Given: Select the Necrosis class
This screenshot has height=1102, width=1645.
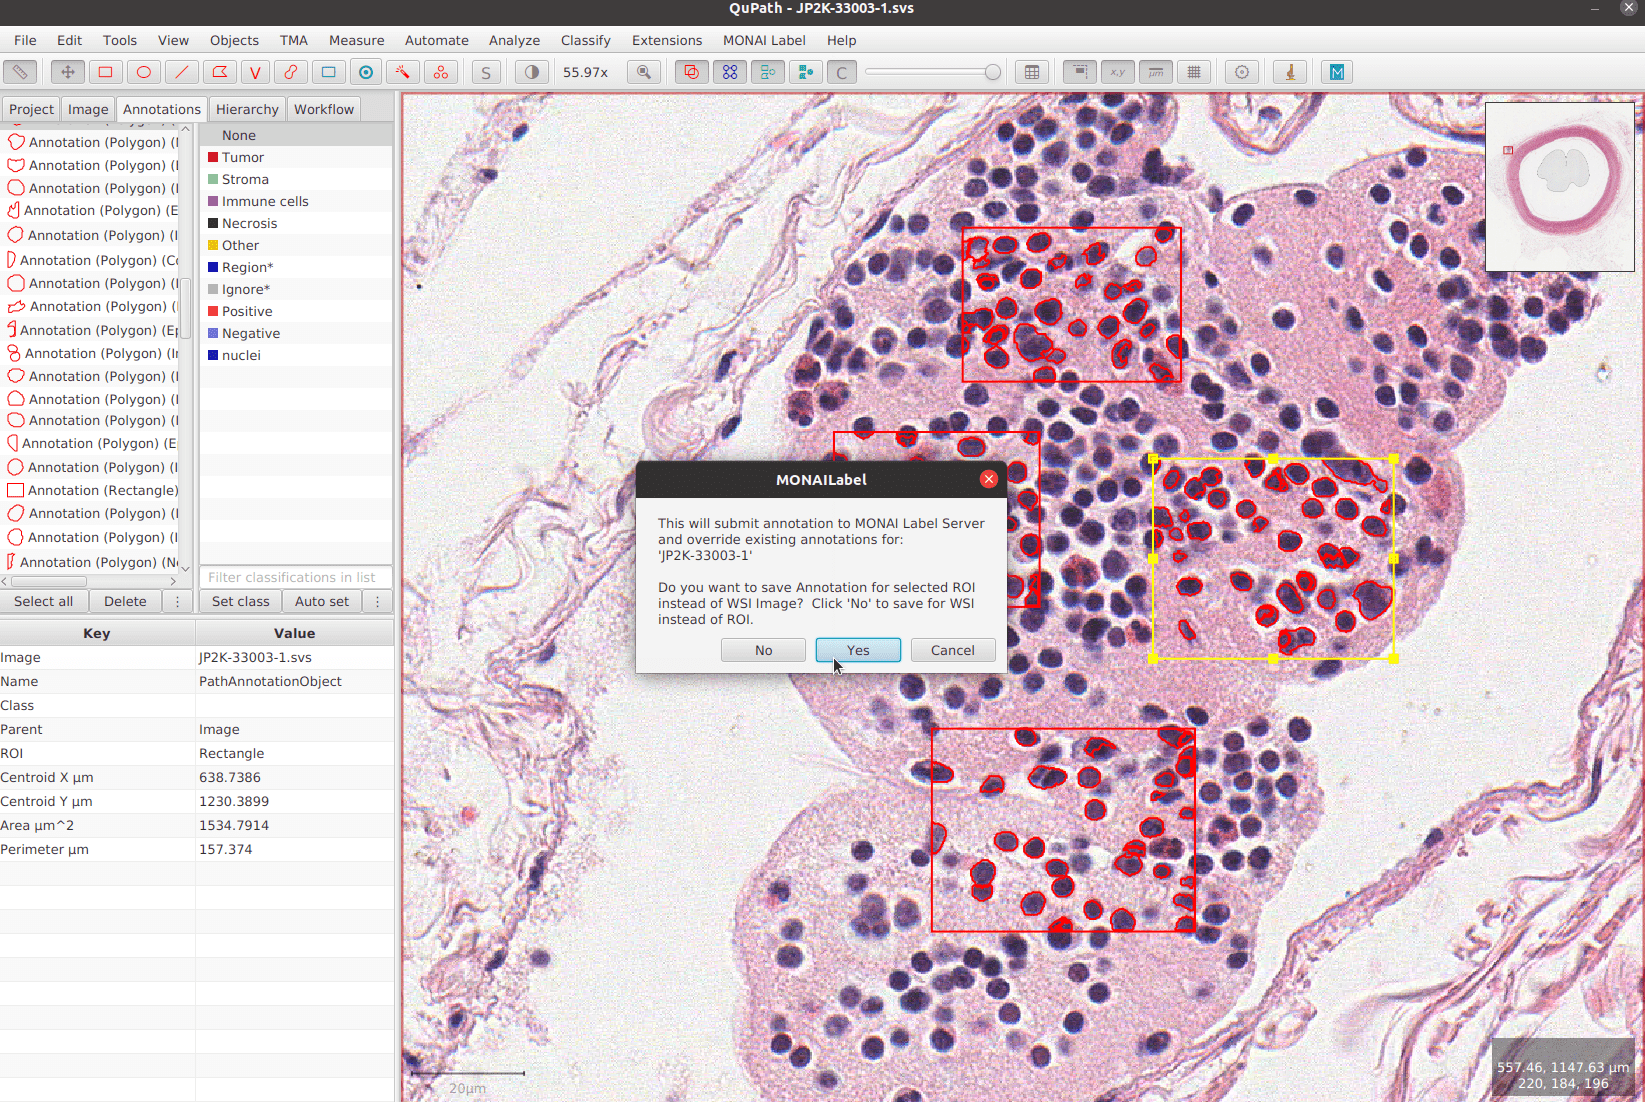Looking at the screenshot, I should click(296, 223).
